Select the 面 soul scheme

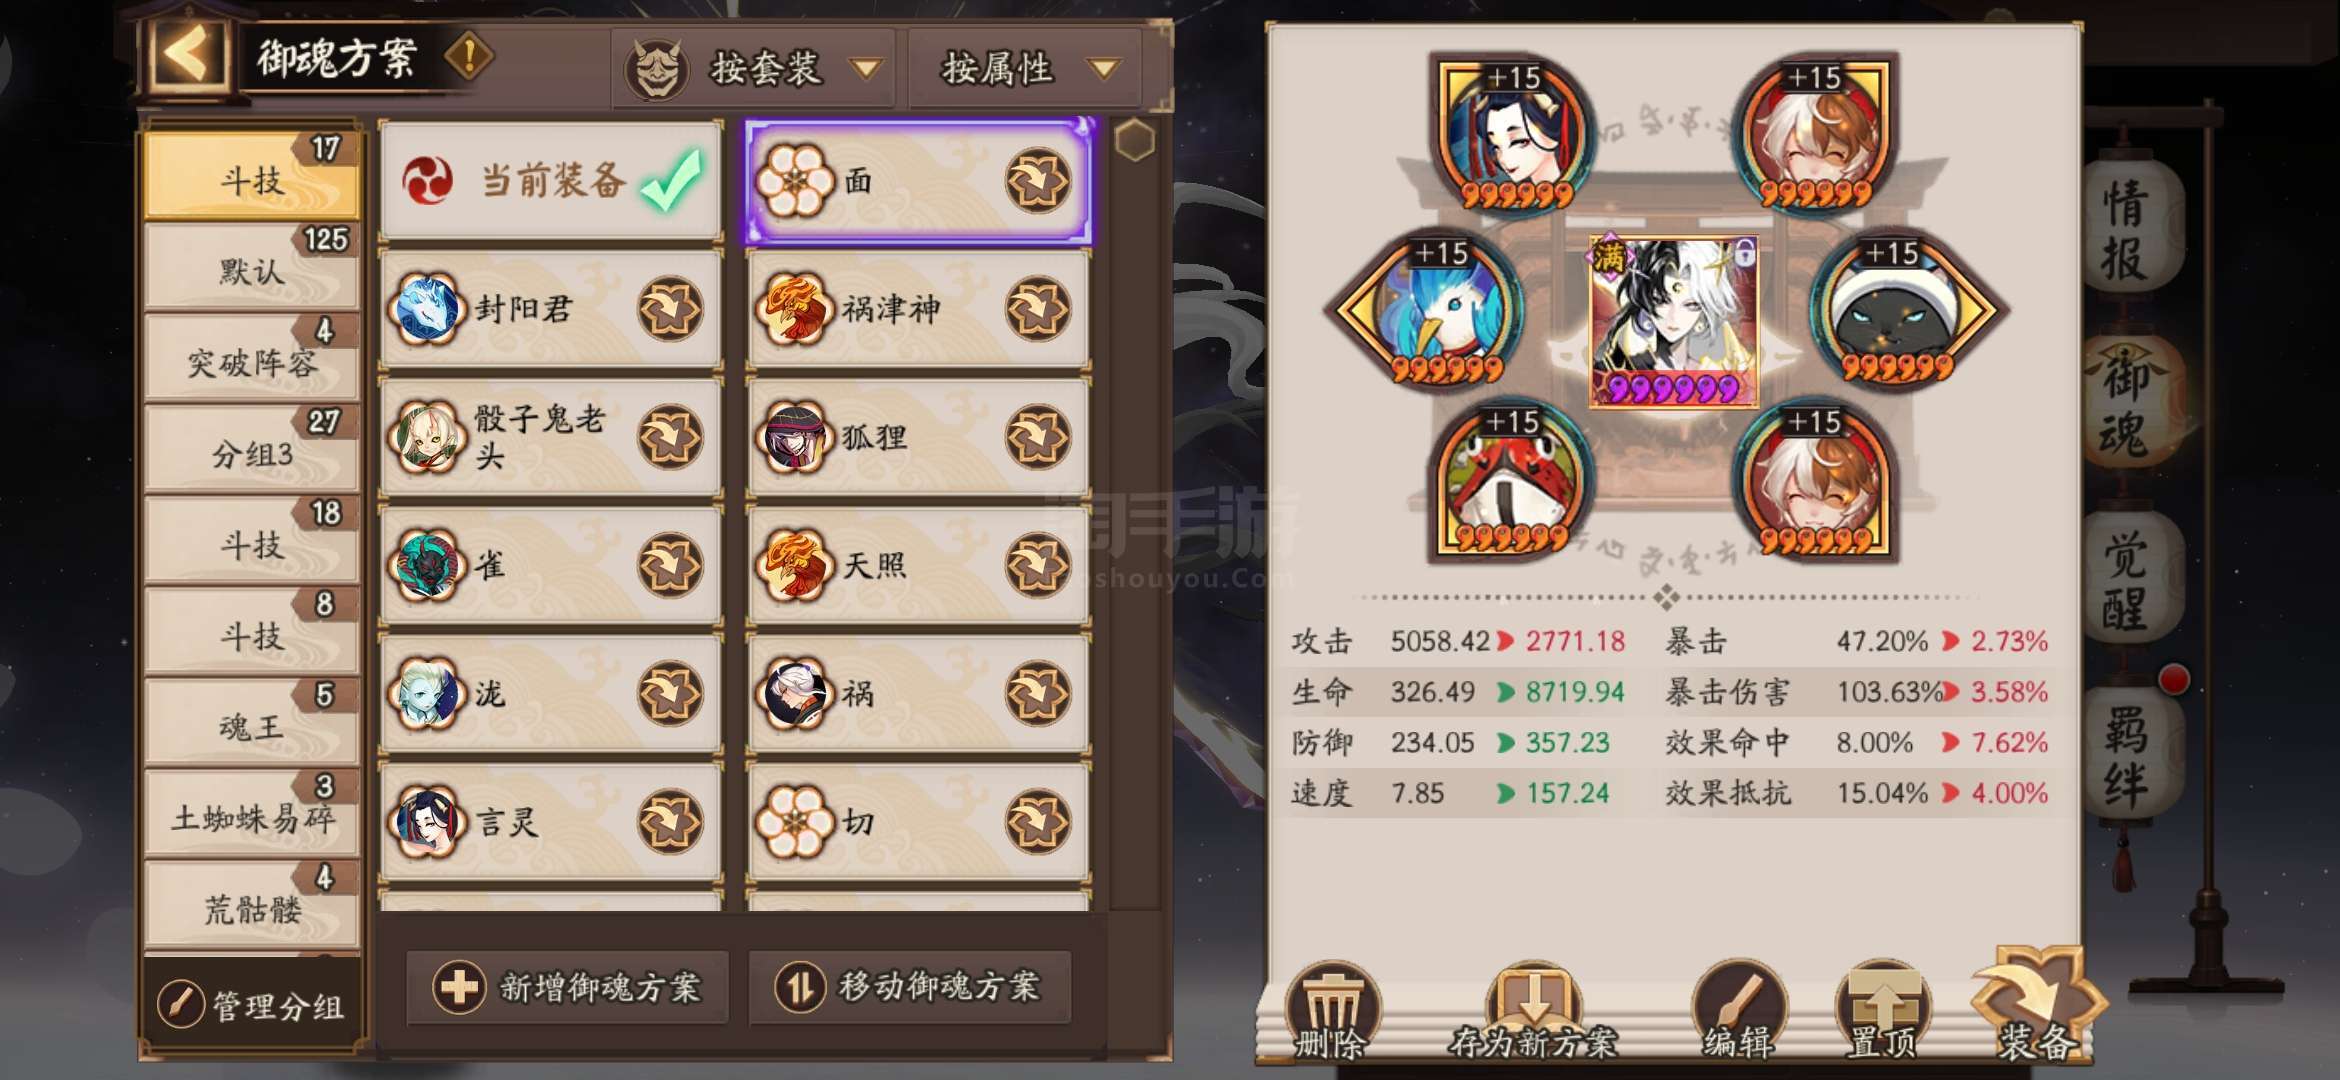(x=918, y=181)
